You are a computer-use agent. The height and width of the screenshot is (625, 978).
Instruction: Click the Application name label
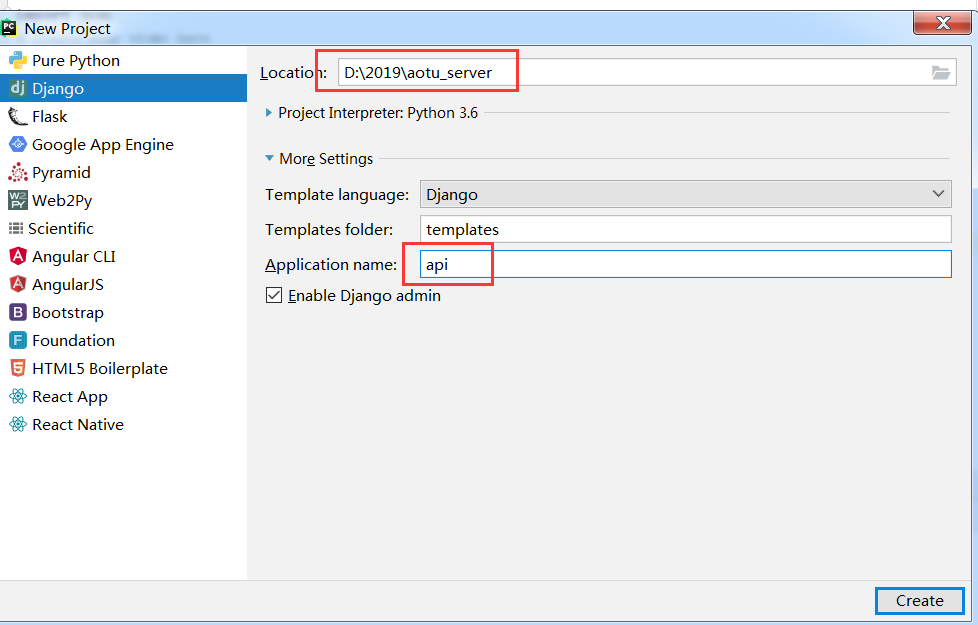pyautogui.click(x=331, y=265)
